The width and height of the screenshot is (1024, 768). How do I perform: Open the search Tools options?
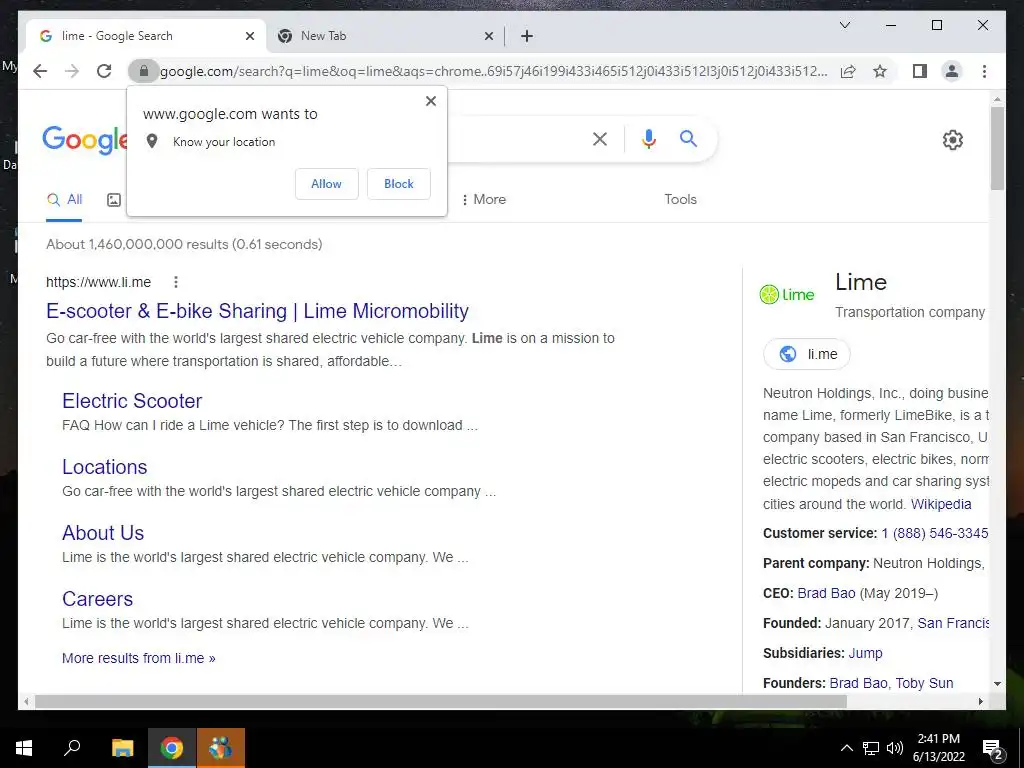coord(680,199)
